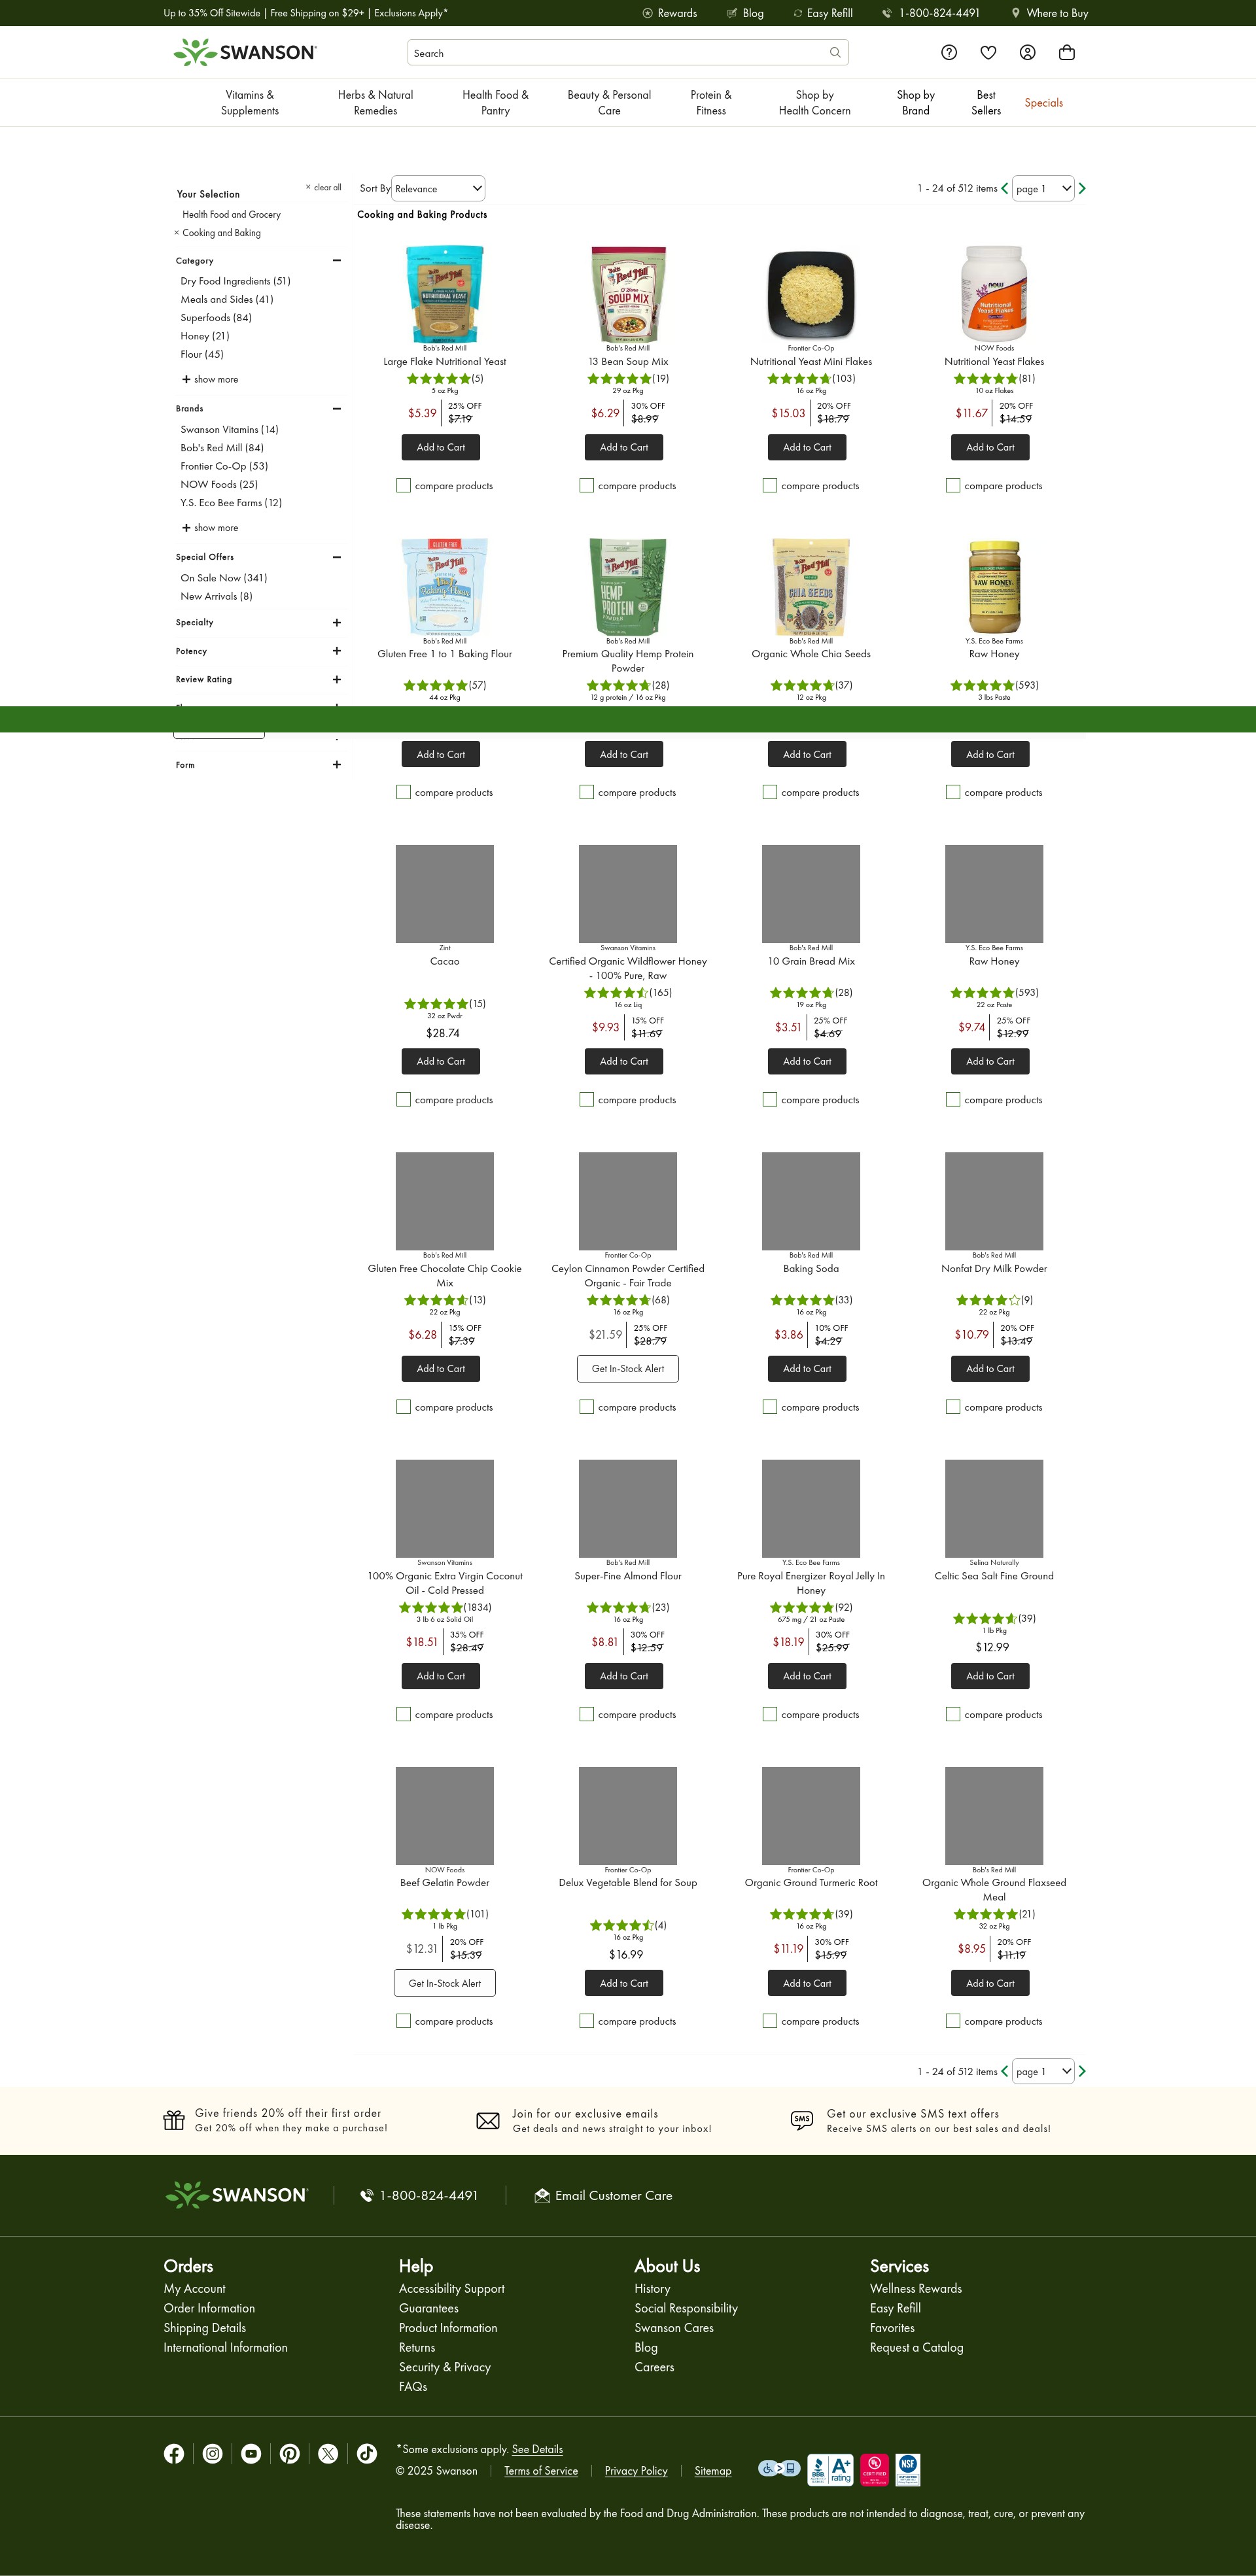The height and width of the screenshot is (2576, 1256).
Task: Open Herbs & Natural Remedies menu
Action: [x=375, y=103]
